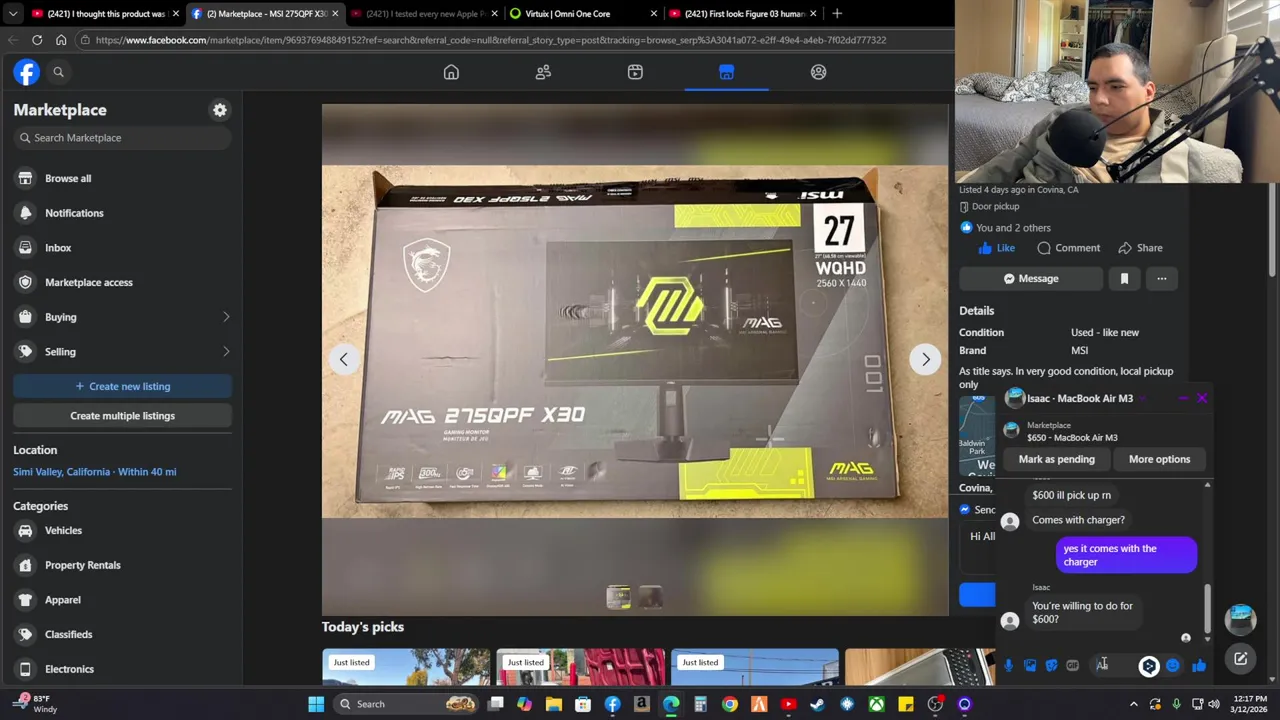Open Browse all in Marketplace
Viewport: 1280px width, 720px height.
[x=122, y=178]
